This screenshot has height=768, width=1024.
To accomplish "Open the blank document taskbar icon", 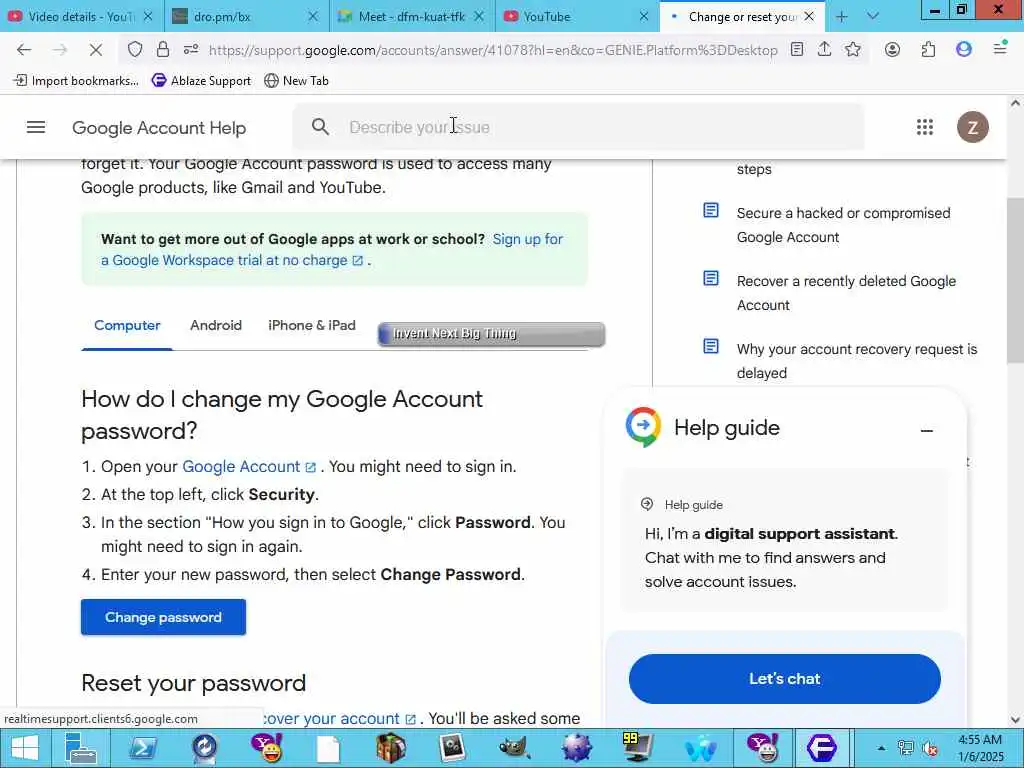I will [x=328, y=748].
